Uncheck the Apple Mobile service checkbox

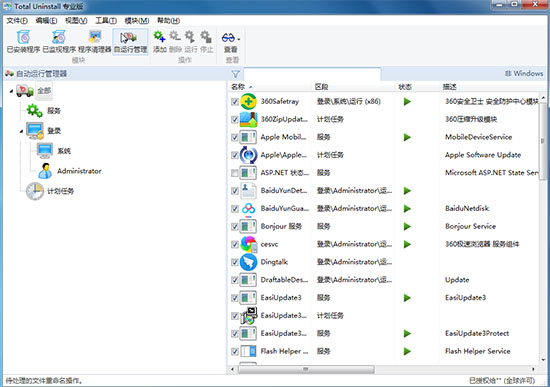(235, 138)
